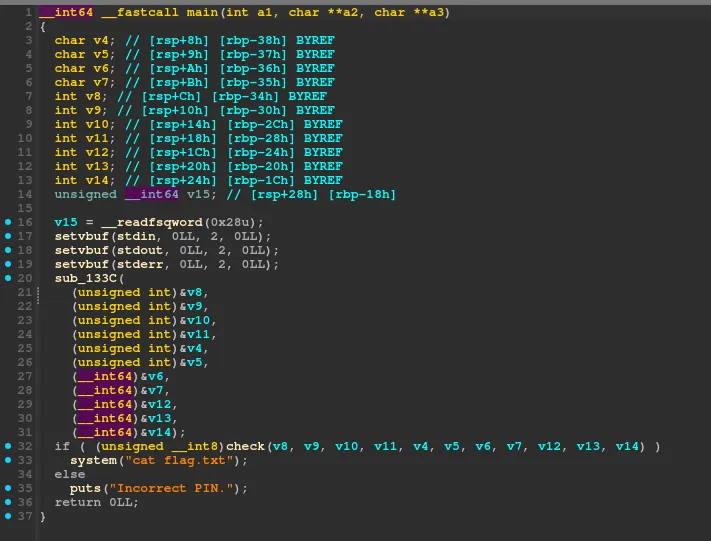Click the blue dot beside line 36
Screen dimensions: 711x541
coord(9,502)
